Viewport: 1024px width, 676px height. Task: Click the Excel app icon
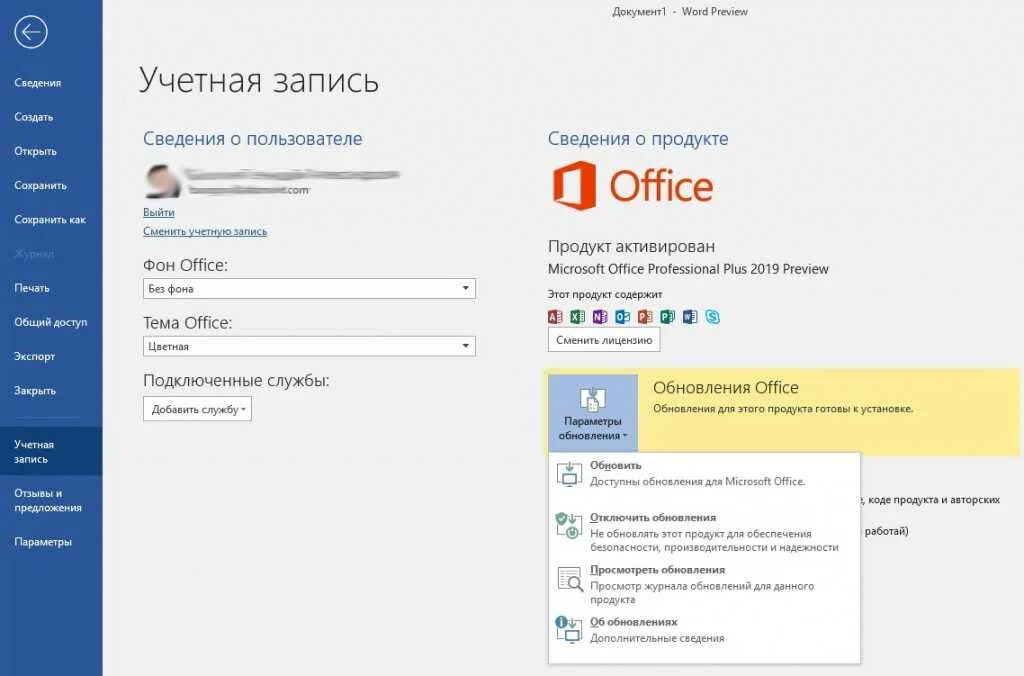[x=577, y=317]
